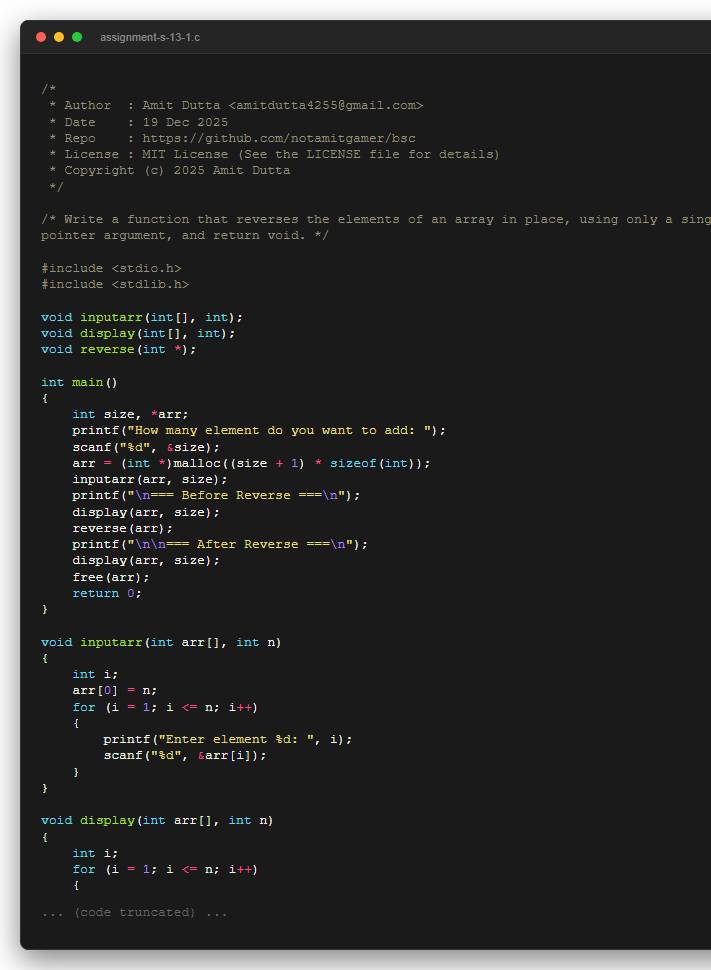Click the printf '=== After Reverse ===' line
The width and height of the screenshot is (711, 970).
220,544
